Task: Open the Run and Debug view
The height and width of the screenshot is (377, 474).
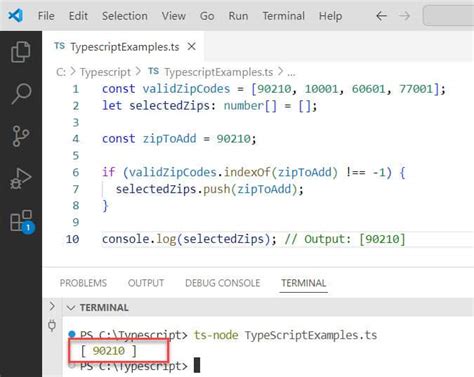Action: tap(21, 179)
